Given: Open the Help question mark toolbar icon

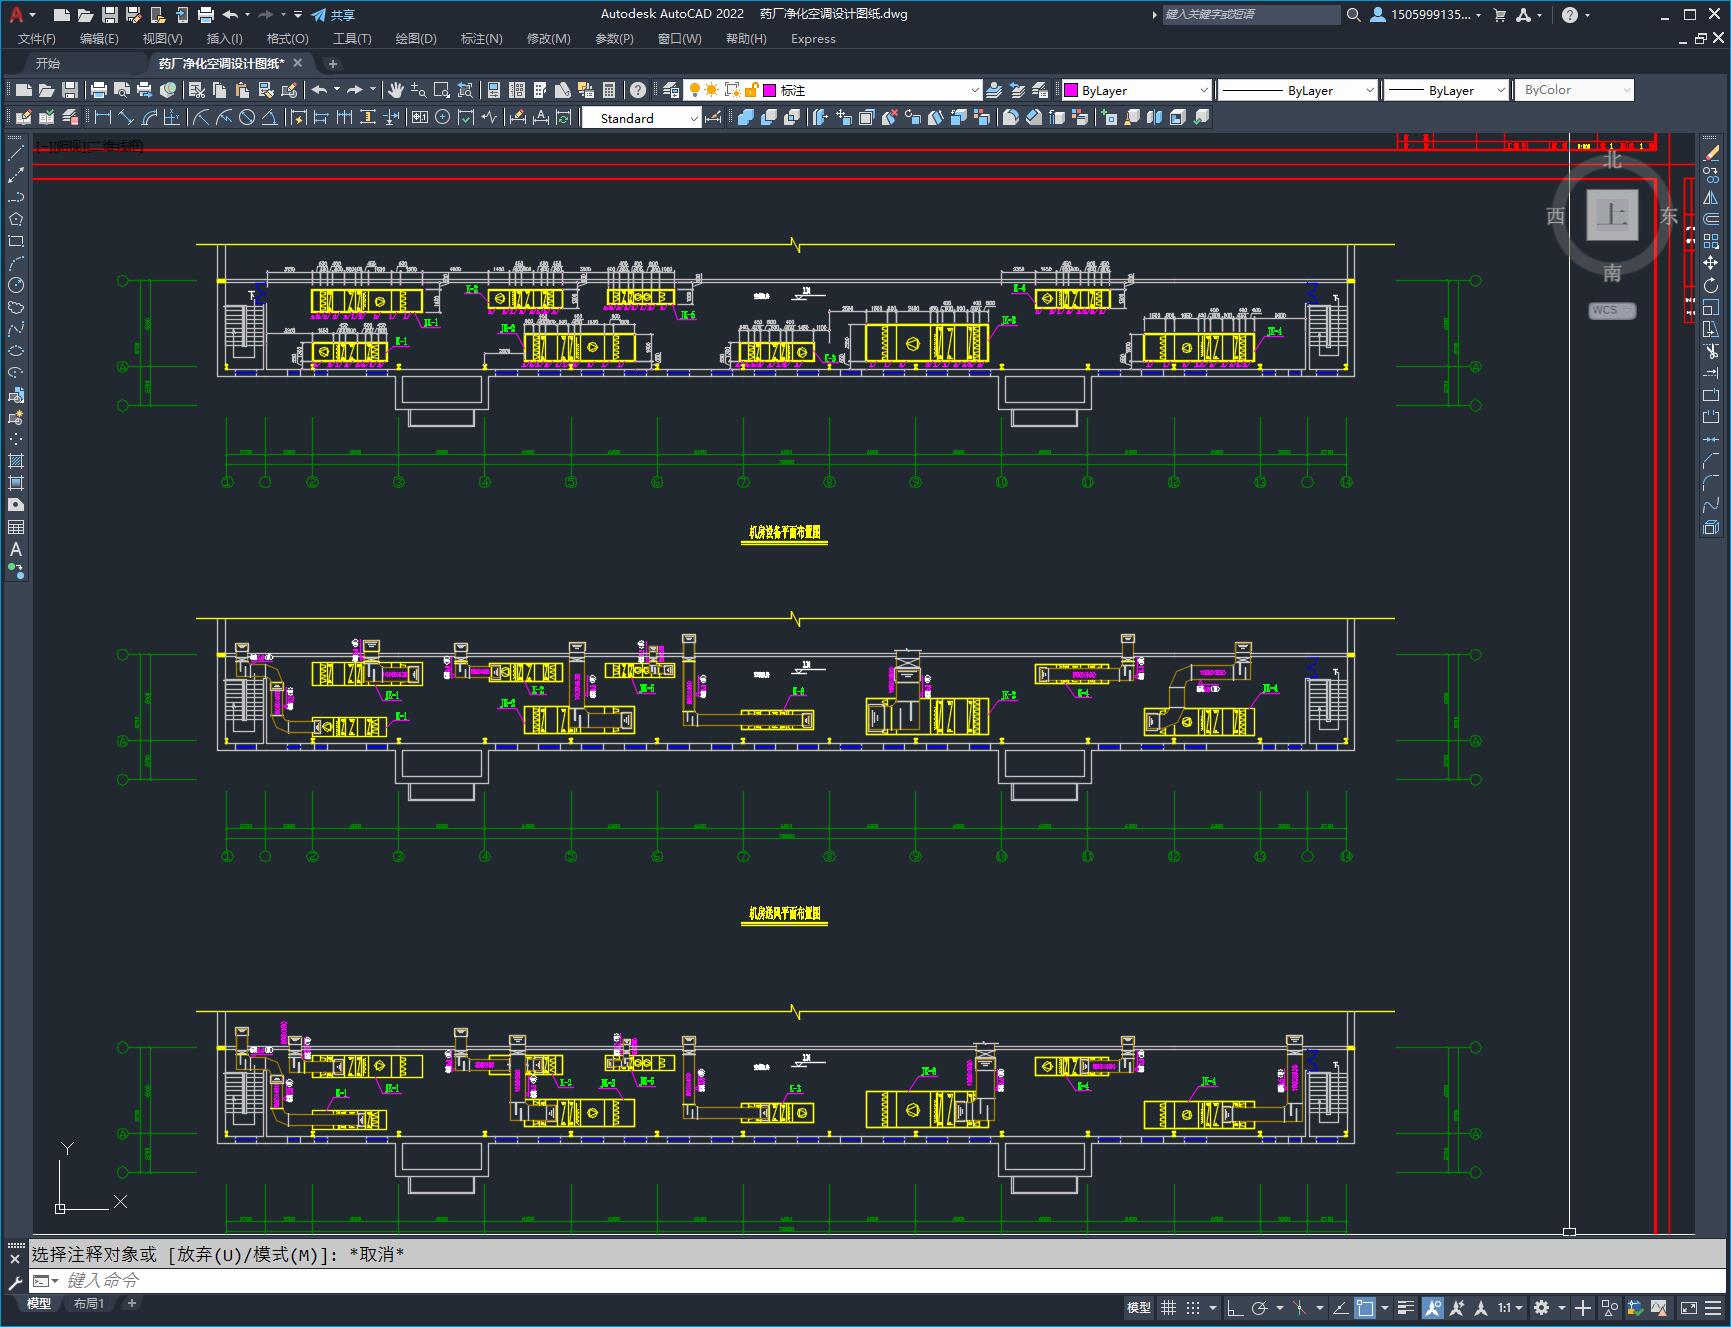Looking at the screenshot, I should pyautogui.click(x=638, y=90).
